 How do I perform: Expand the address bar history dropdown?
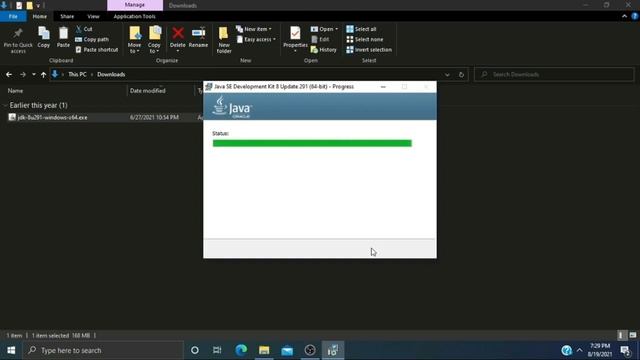pyautogui.click(x=447, y=74)
